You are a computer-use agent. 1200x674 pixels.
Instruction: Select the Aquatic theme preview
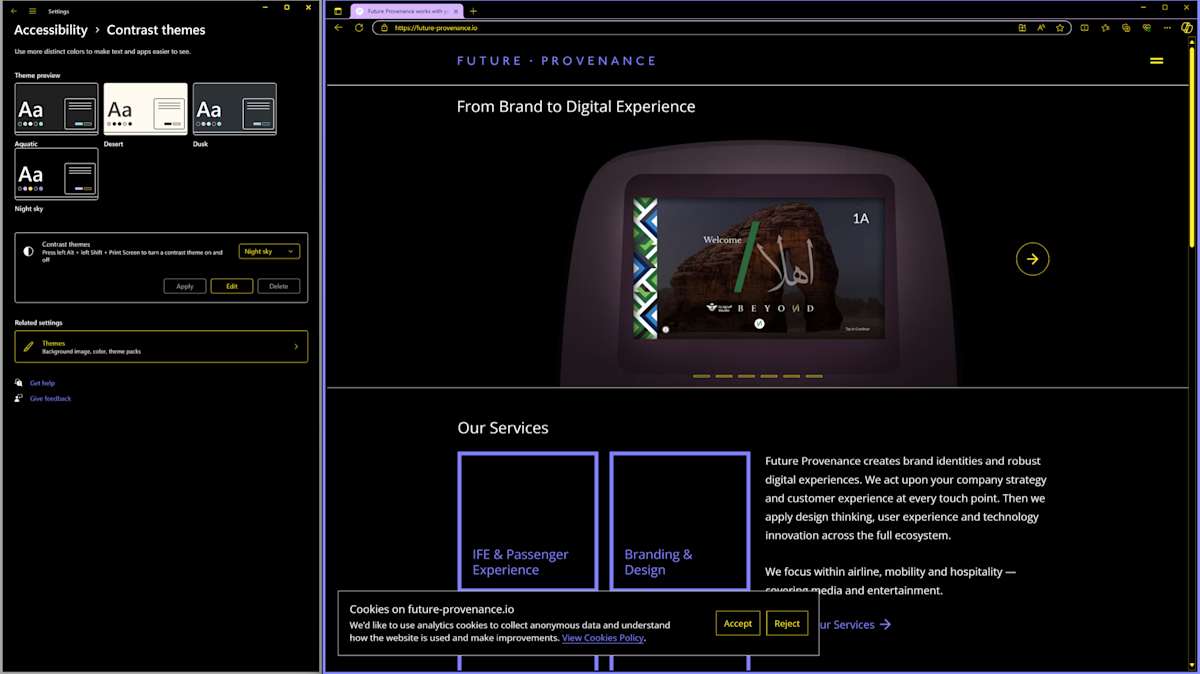pos(56,109)
